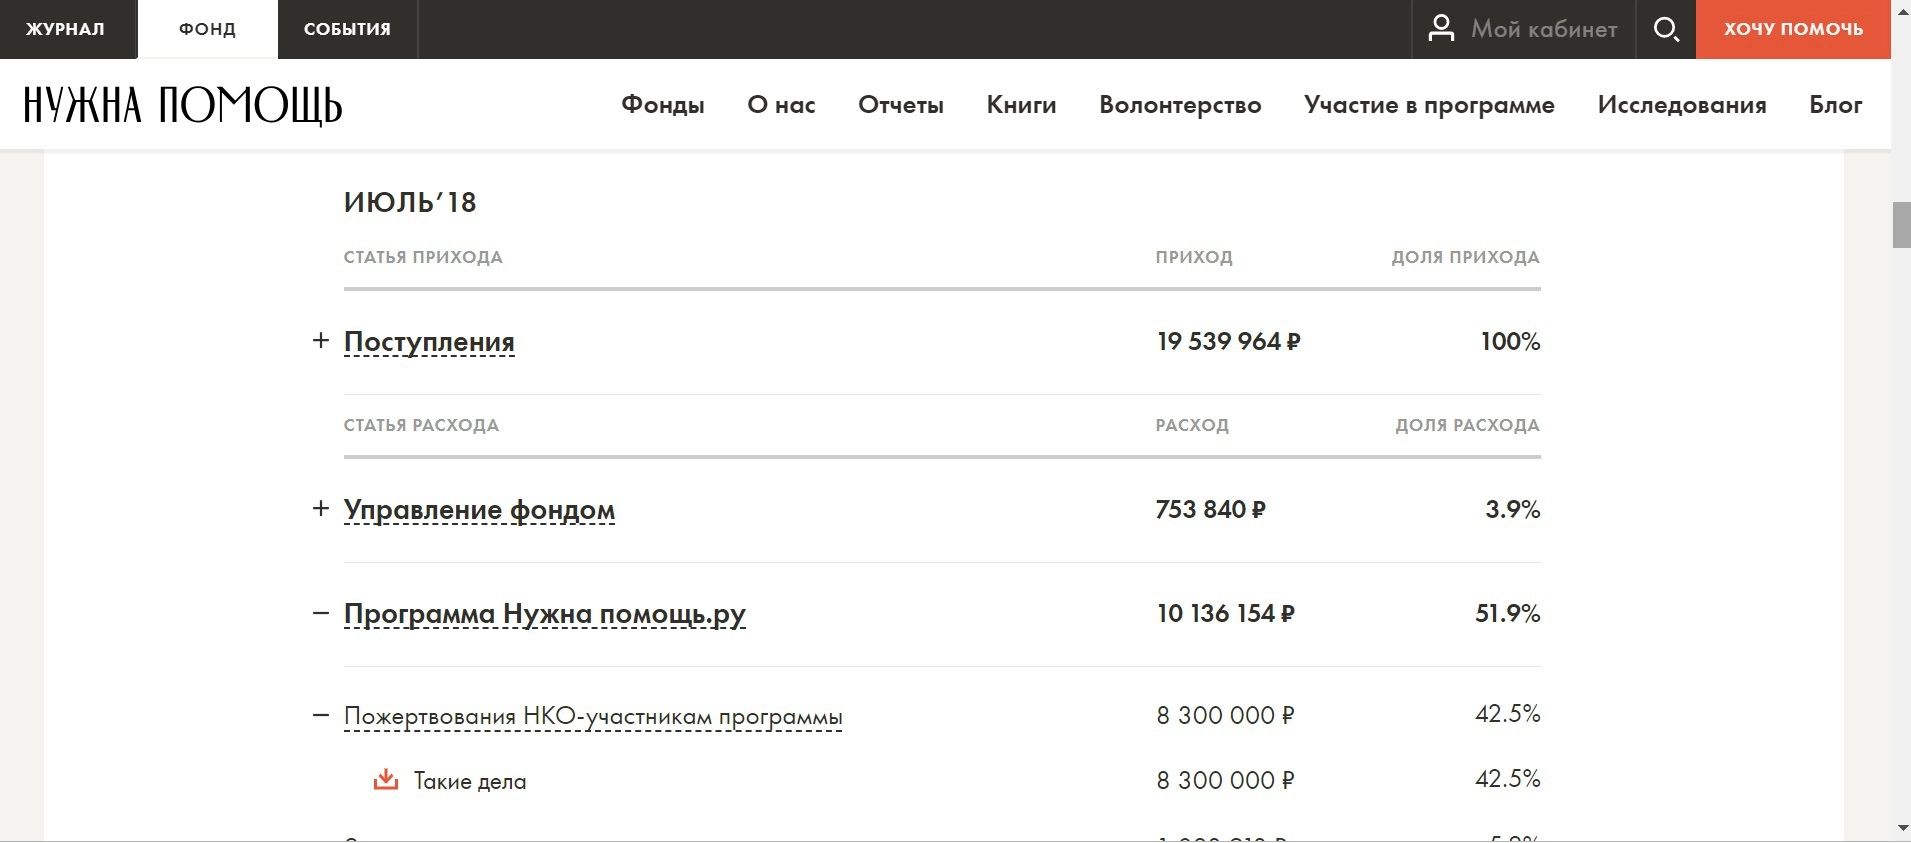Click the search magnifier icon
Viewport: 1911px width, 843px height.
[x=1666, y=29]
